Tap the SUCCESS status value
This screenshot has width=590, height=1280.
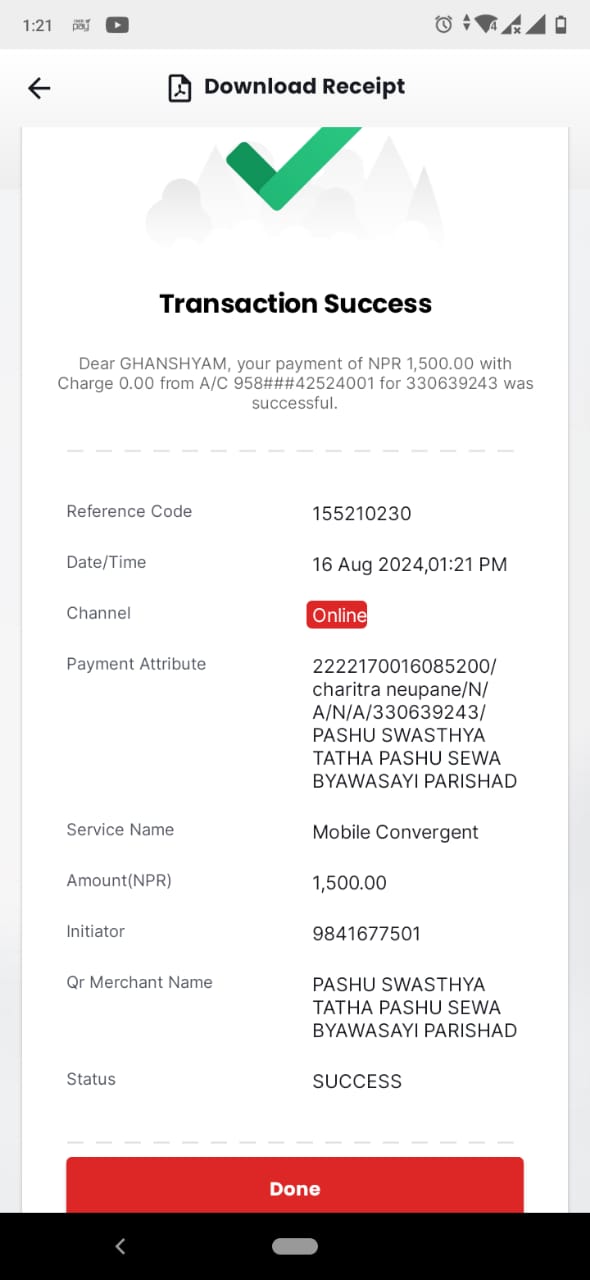coord(357,1081)
